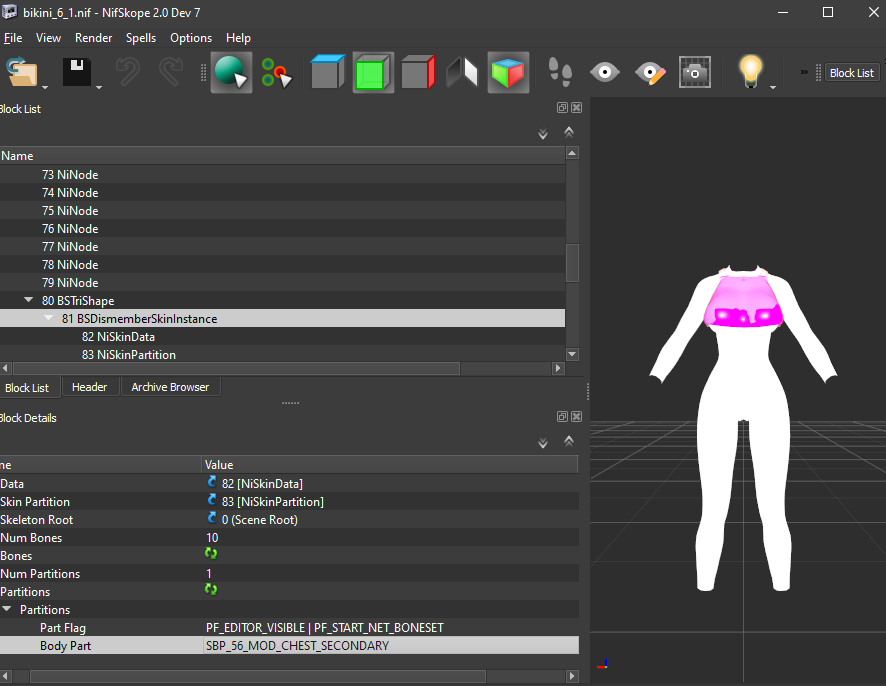Select the walk view footprints icon
886x686 pixels.
tap(560, 72)
